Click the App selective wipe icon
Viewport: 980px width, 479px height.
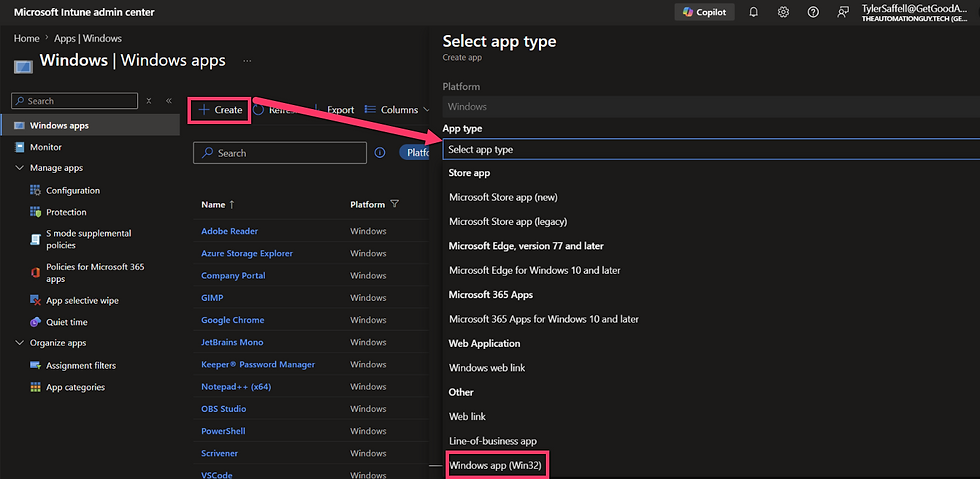pyautogui.click(x=35, y=301)
